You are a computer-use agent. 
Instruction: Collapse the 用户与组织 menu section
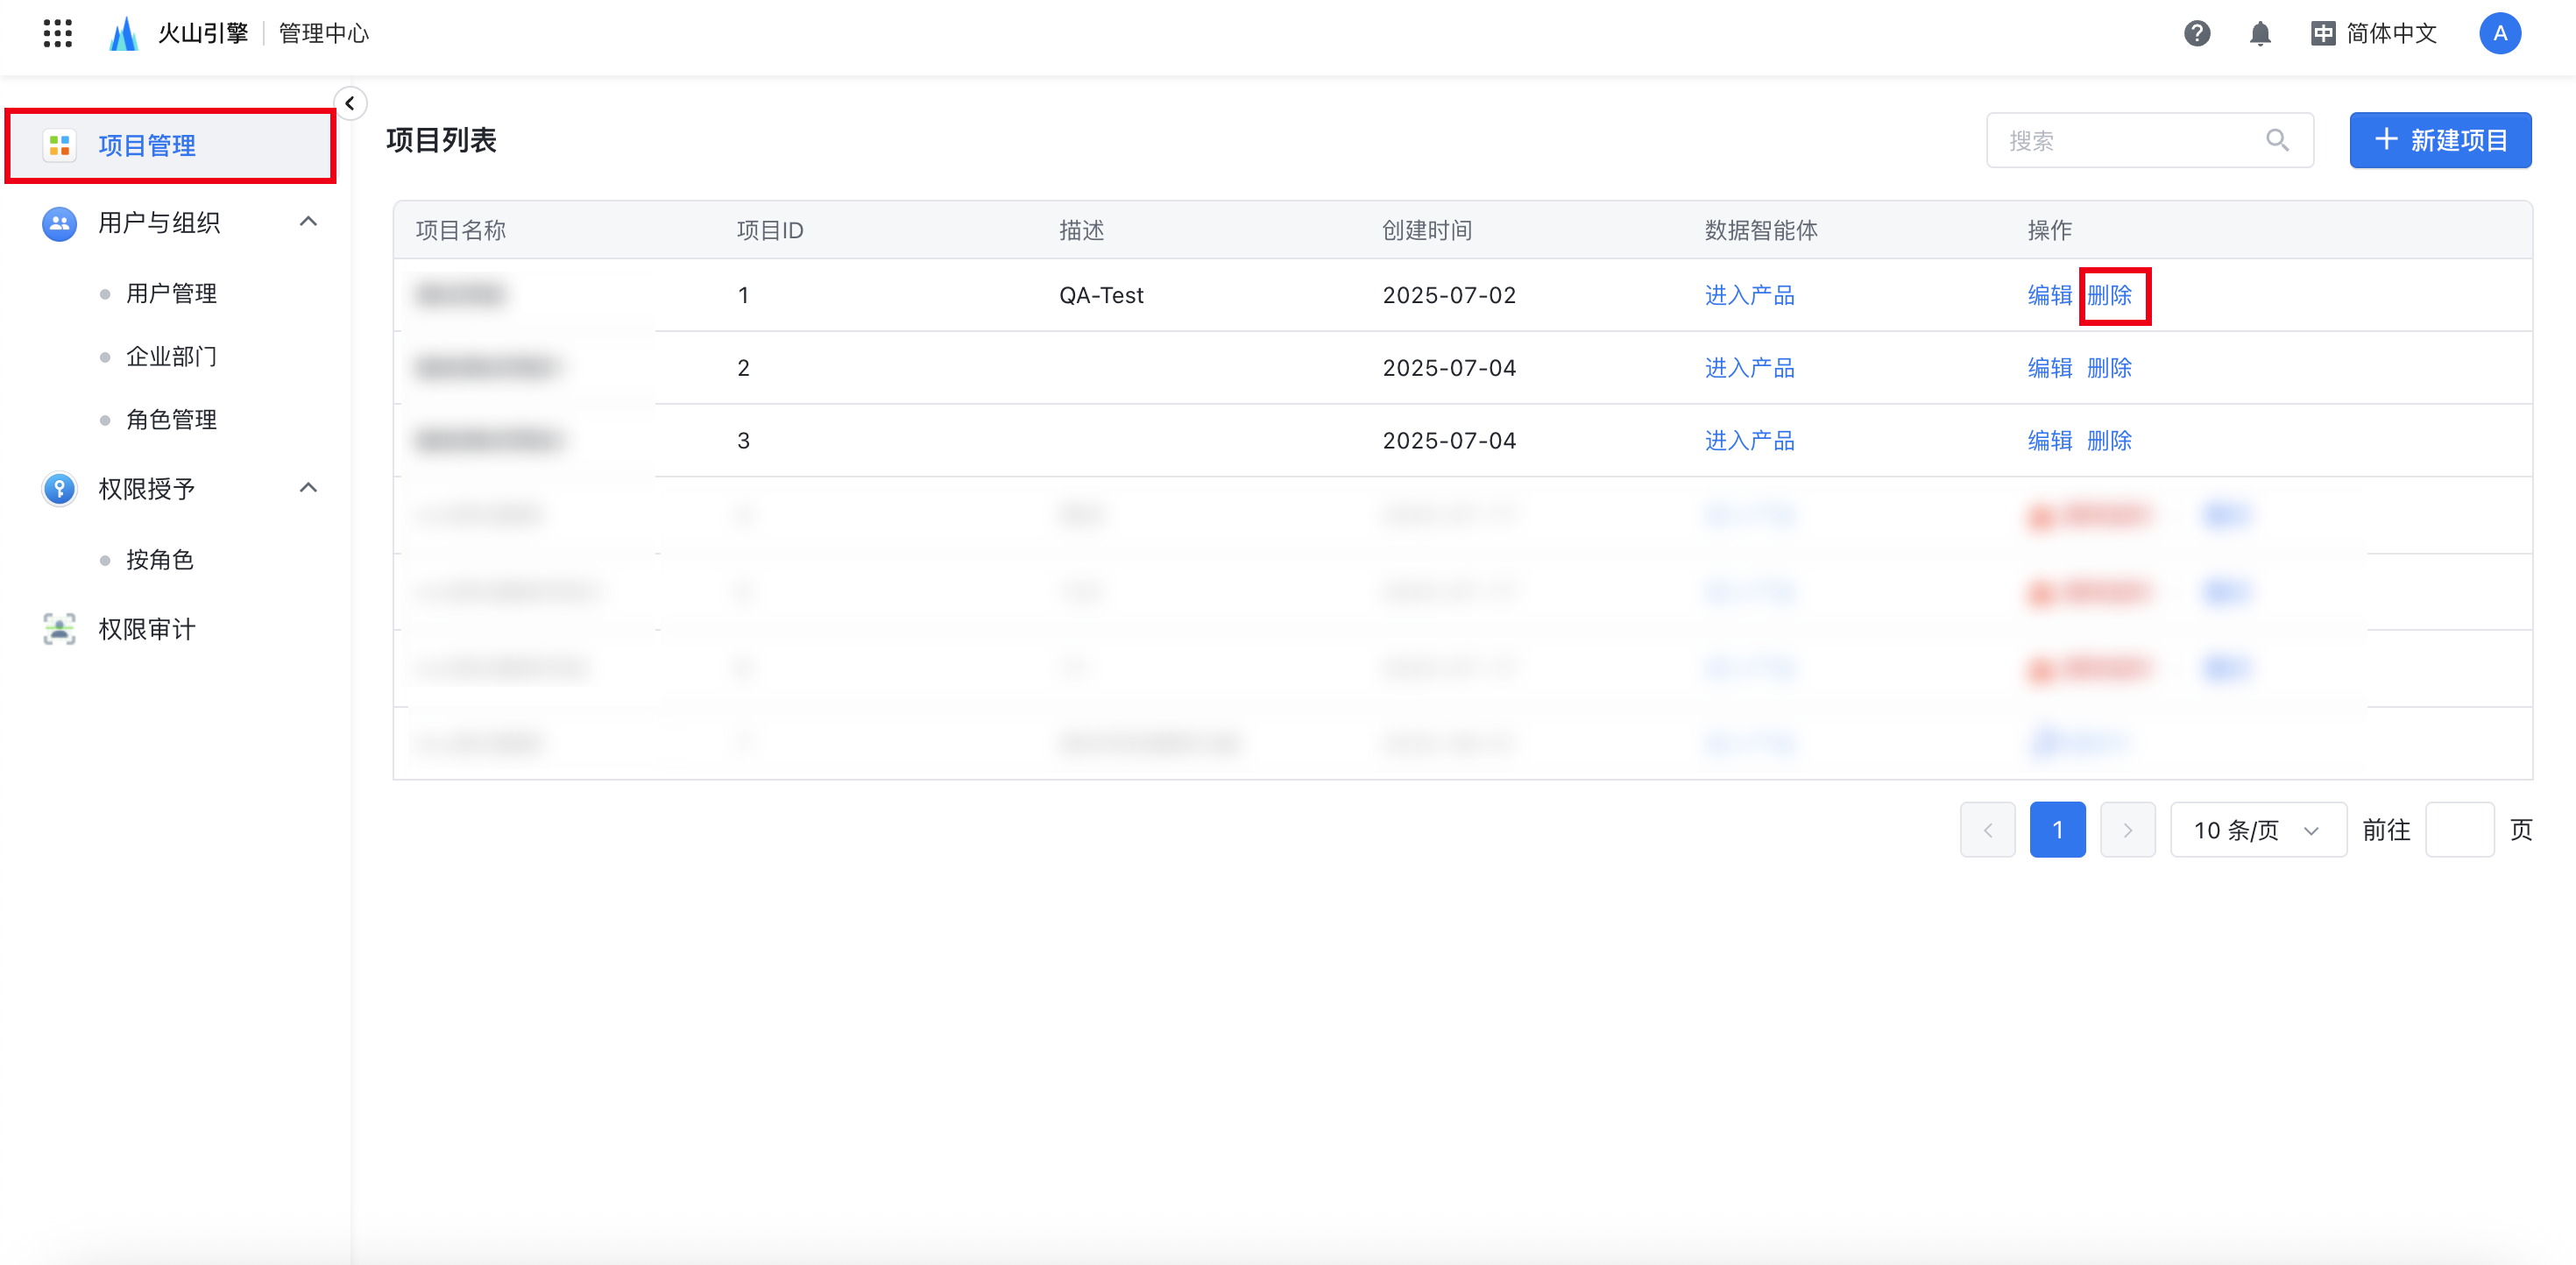point(308,222)
